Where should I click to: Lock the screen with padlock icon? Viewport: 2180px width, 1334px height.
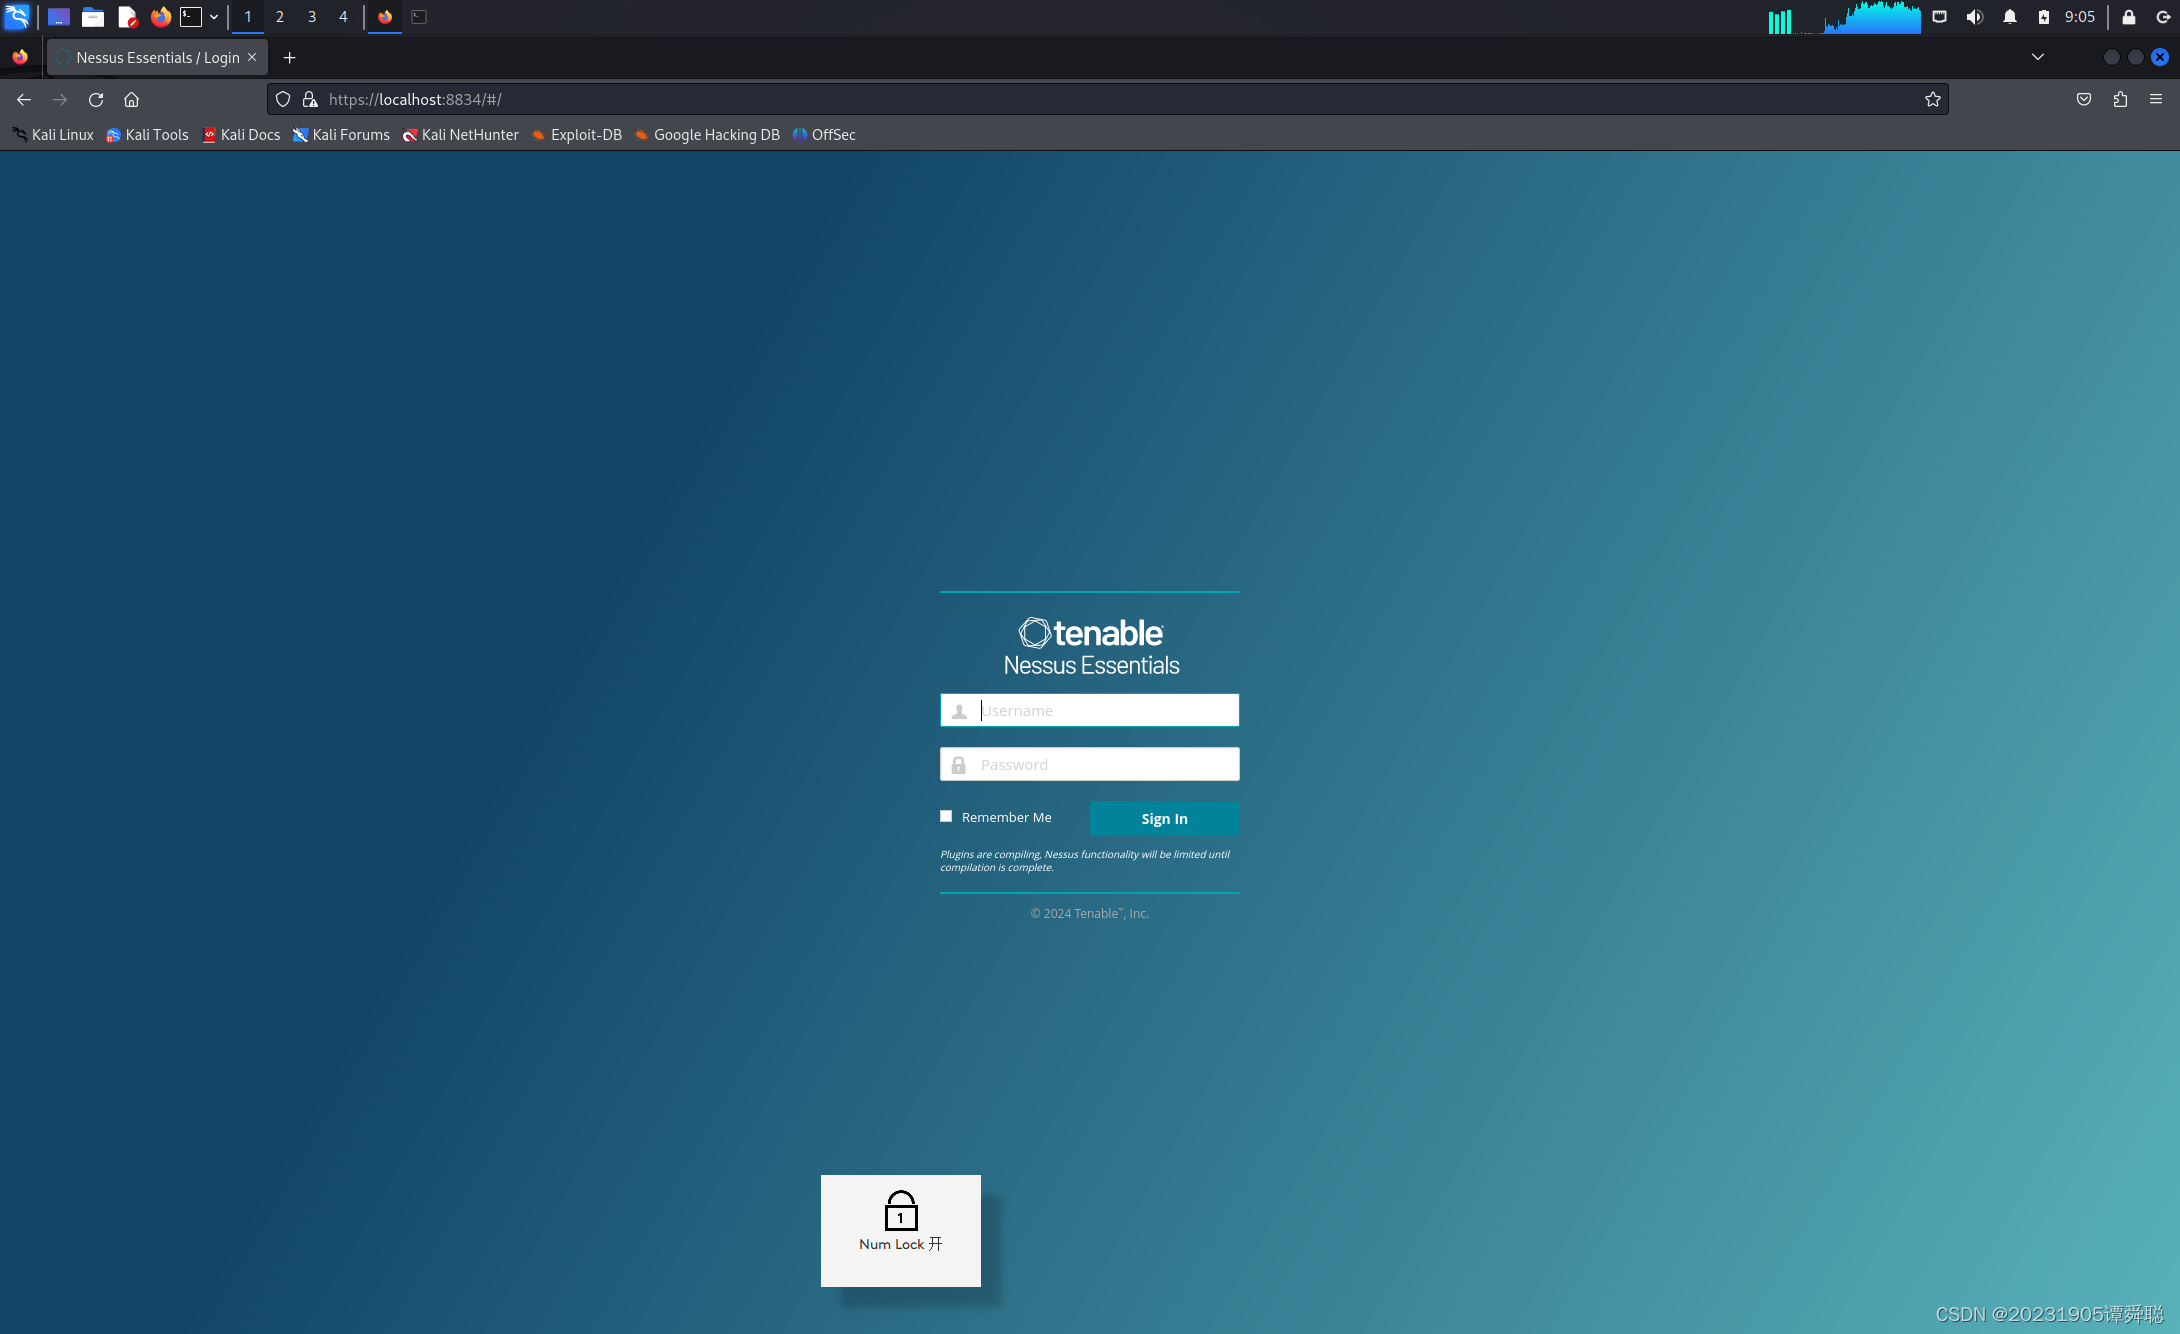point(2128,17)
